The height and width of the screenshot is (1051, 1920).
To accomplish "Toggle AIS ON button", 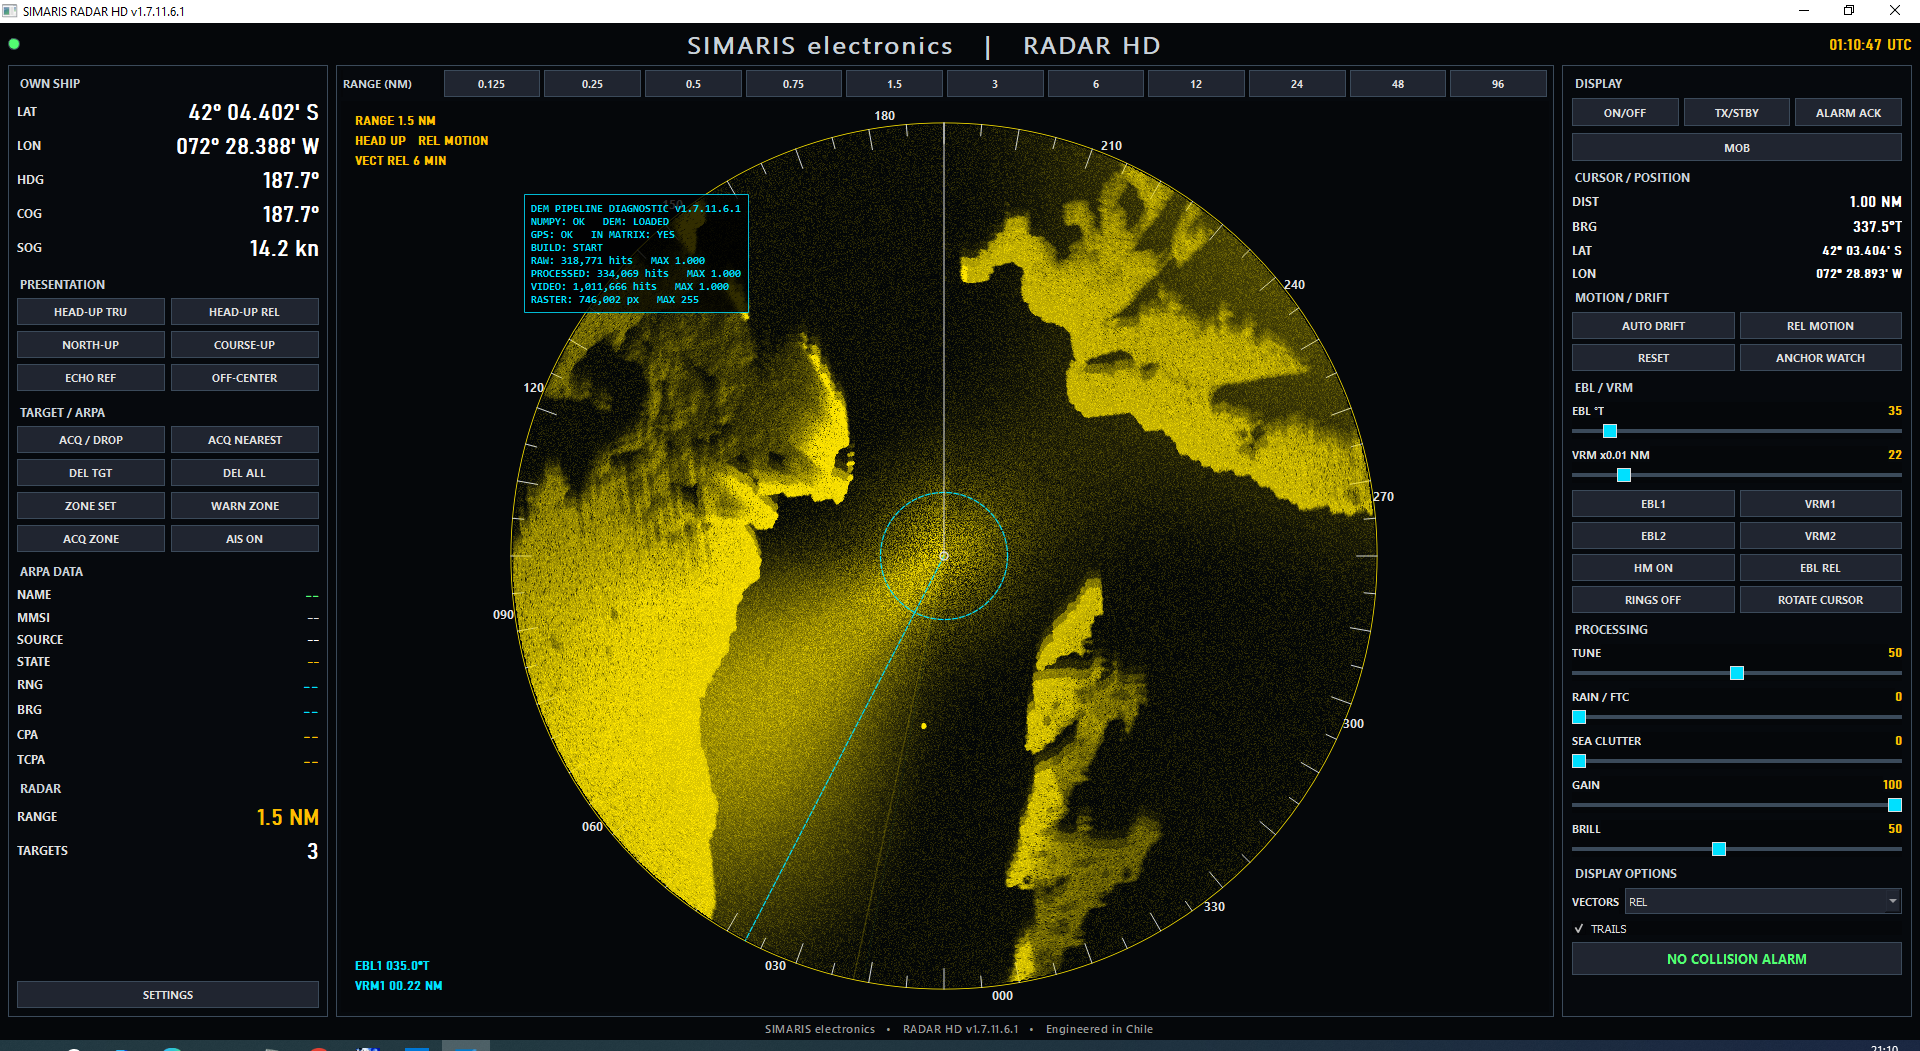I will coord(244,539).
